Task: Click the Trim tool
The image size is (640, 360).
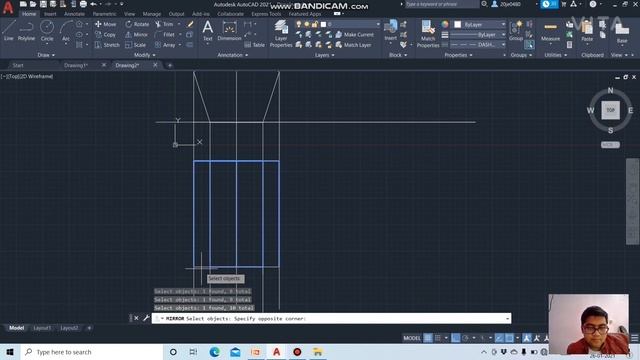Action: point(164,24)
